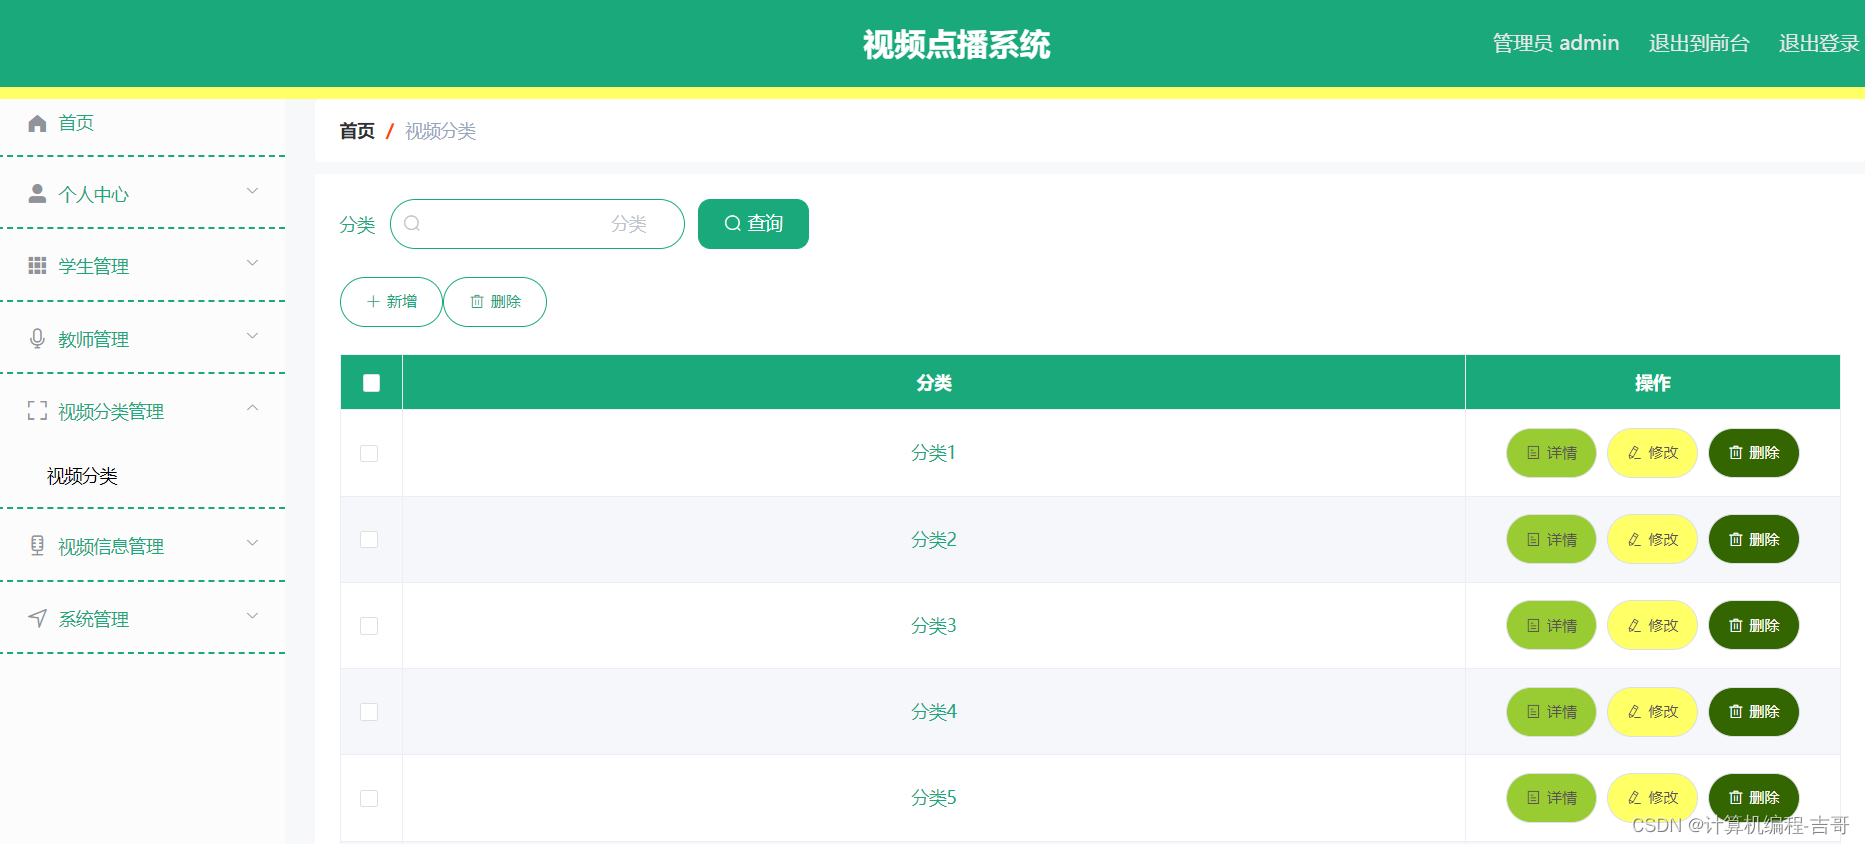Click the 分类3 cell text
This screenshot has height=844, width=1865.
point(934,626)
